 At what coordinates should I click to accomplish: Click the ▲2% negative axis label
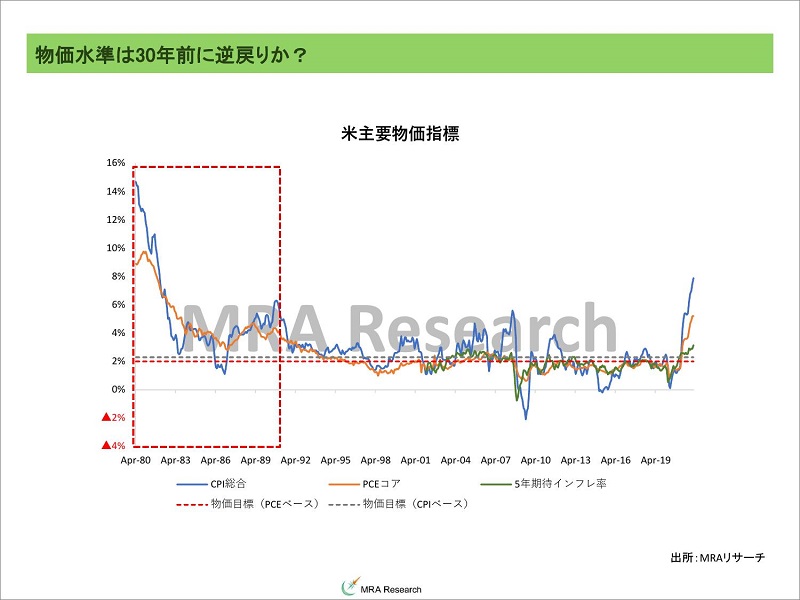tap(113, 417)
